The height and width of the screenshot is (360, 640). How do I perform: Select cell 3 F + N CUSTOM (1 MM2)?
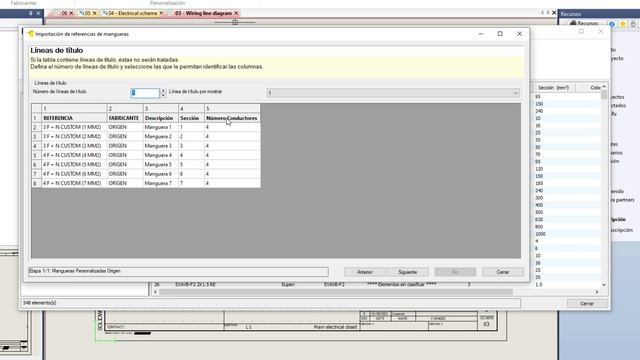point(74,127)
